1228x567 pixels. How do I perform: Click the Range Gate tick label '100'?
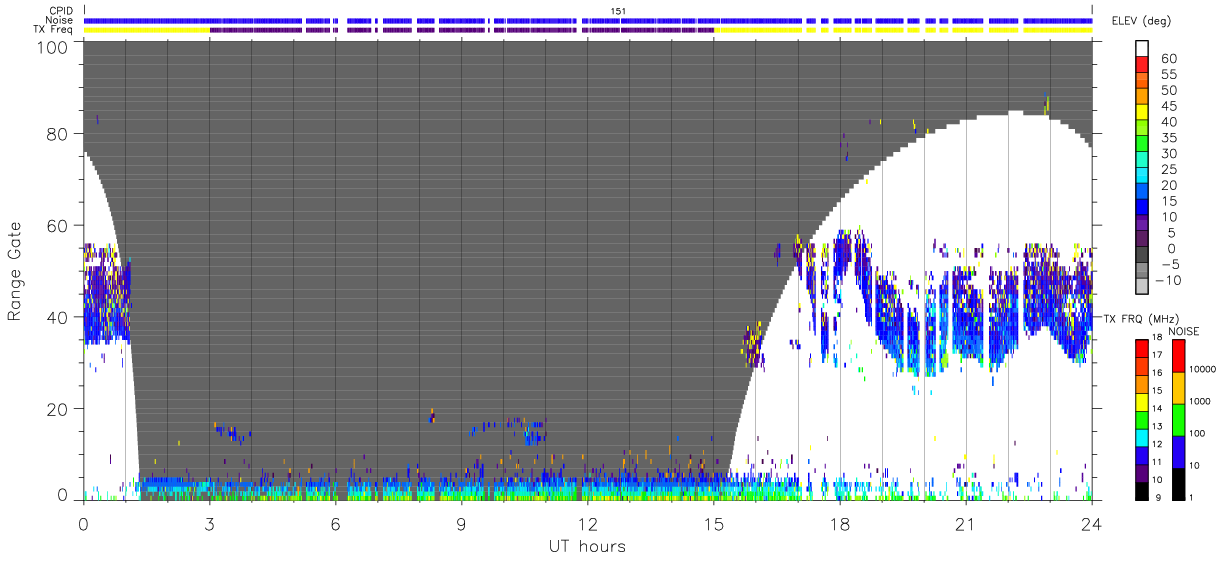coord(52,47)
